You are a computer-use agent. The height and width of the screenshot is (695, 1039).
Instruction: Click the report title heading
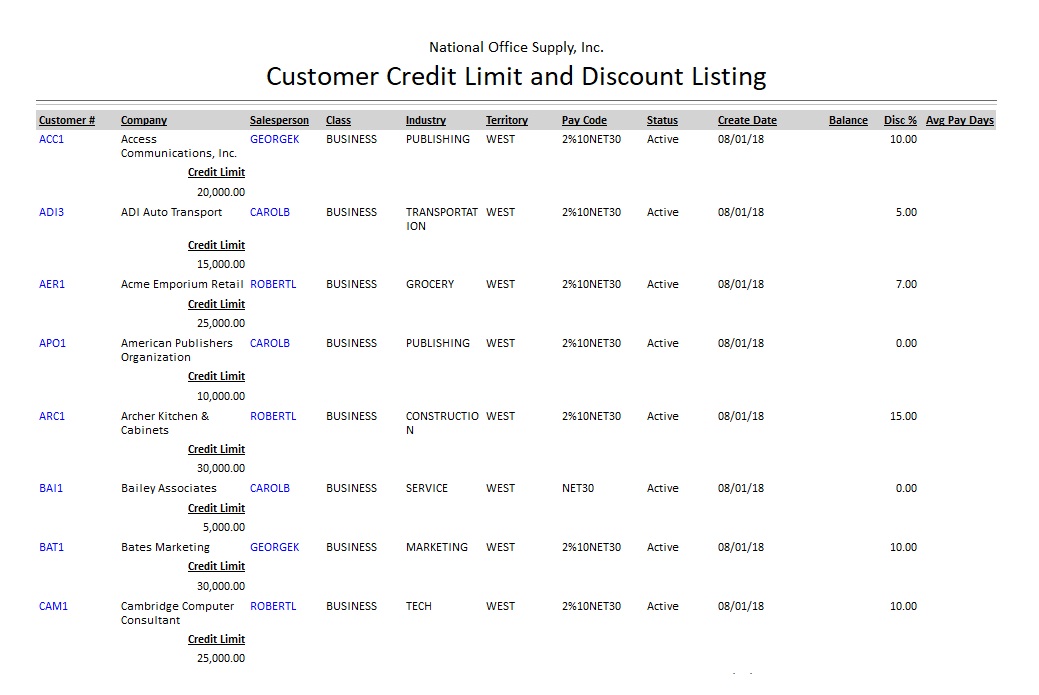click(x=516, y=77)
